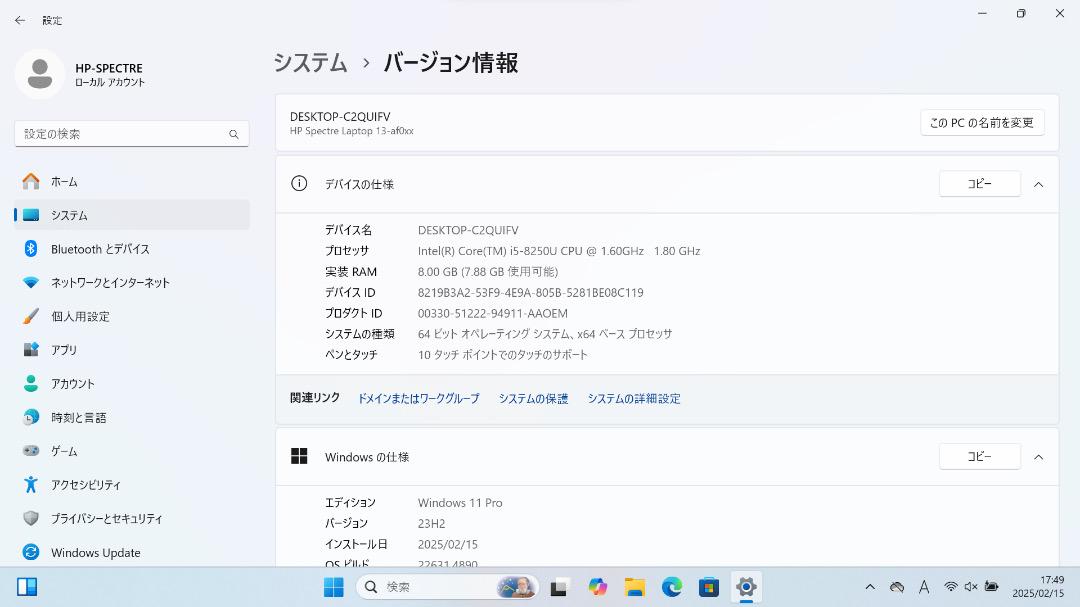This screenshot has width=1080, height=607.
Task: Click the magnifier icon in settings search
Action: click(x=234, y=134)
